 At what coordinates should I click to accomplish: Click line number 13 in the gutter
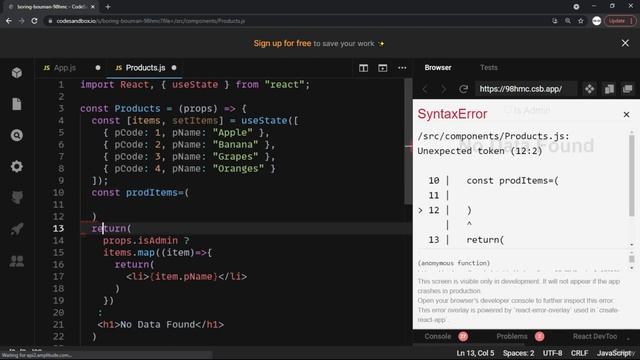click(58, 229)
